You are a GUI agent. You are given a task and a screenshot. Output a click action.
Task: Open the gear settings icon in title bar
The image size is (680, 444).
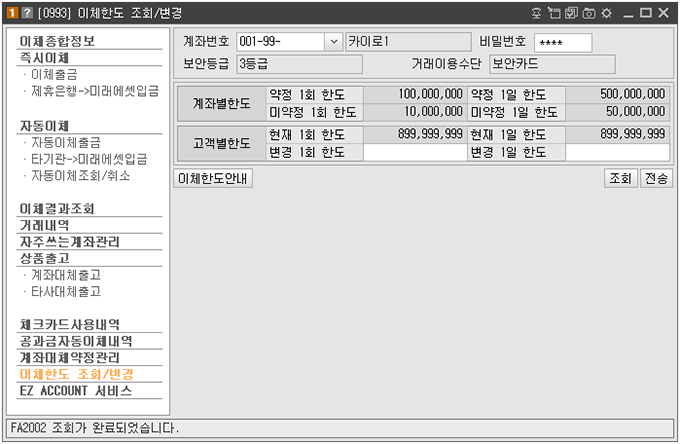coord(606,13)
